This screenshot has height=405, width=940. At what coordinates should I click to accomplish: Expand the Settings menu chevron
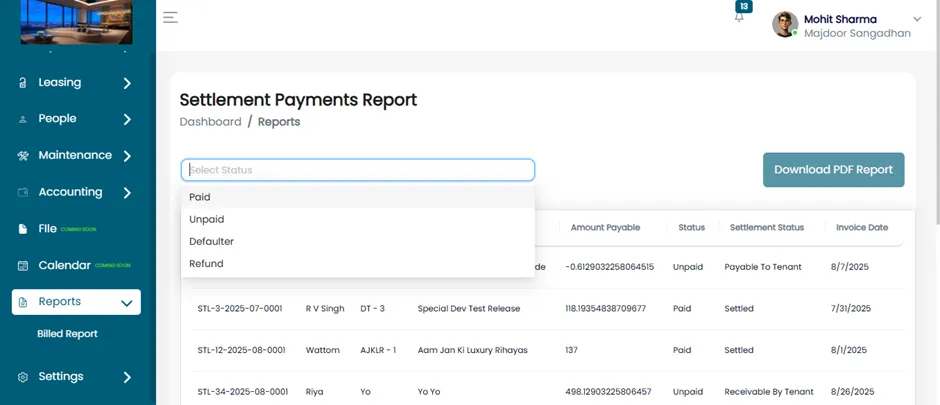127,377
